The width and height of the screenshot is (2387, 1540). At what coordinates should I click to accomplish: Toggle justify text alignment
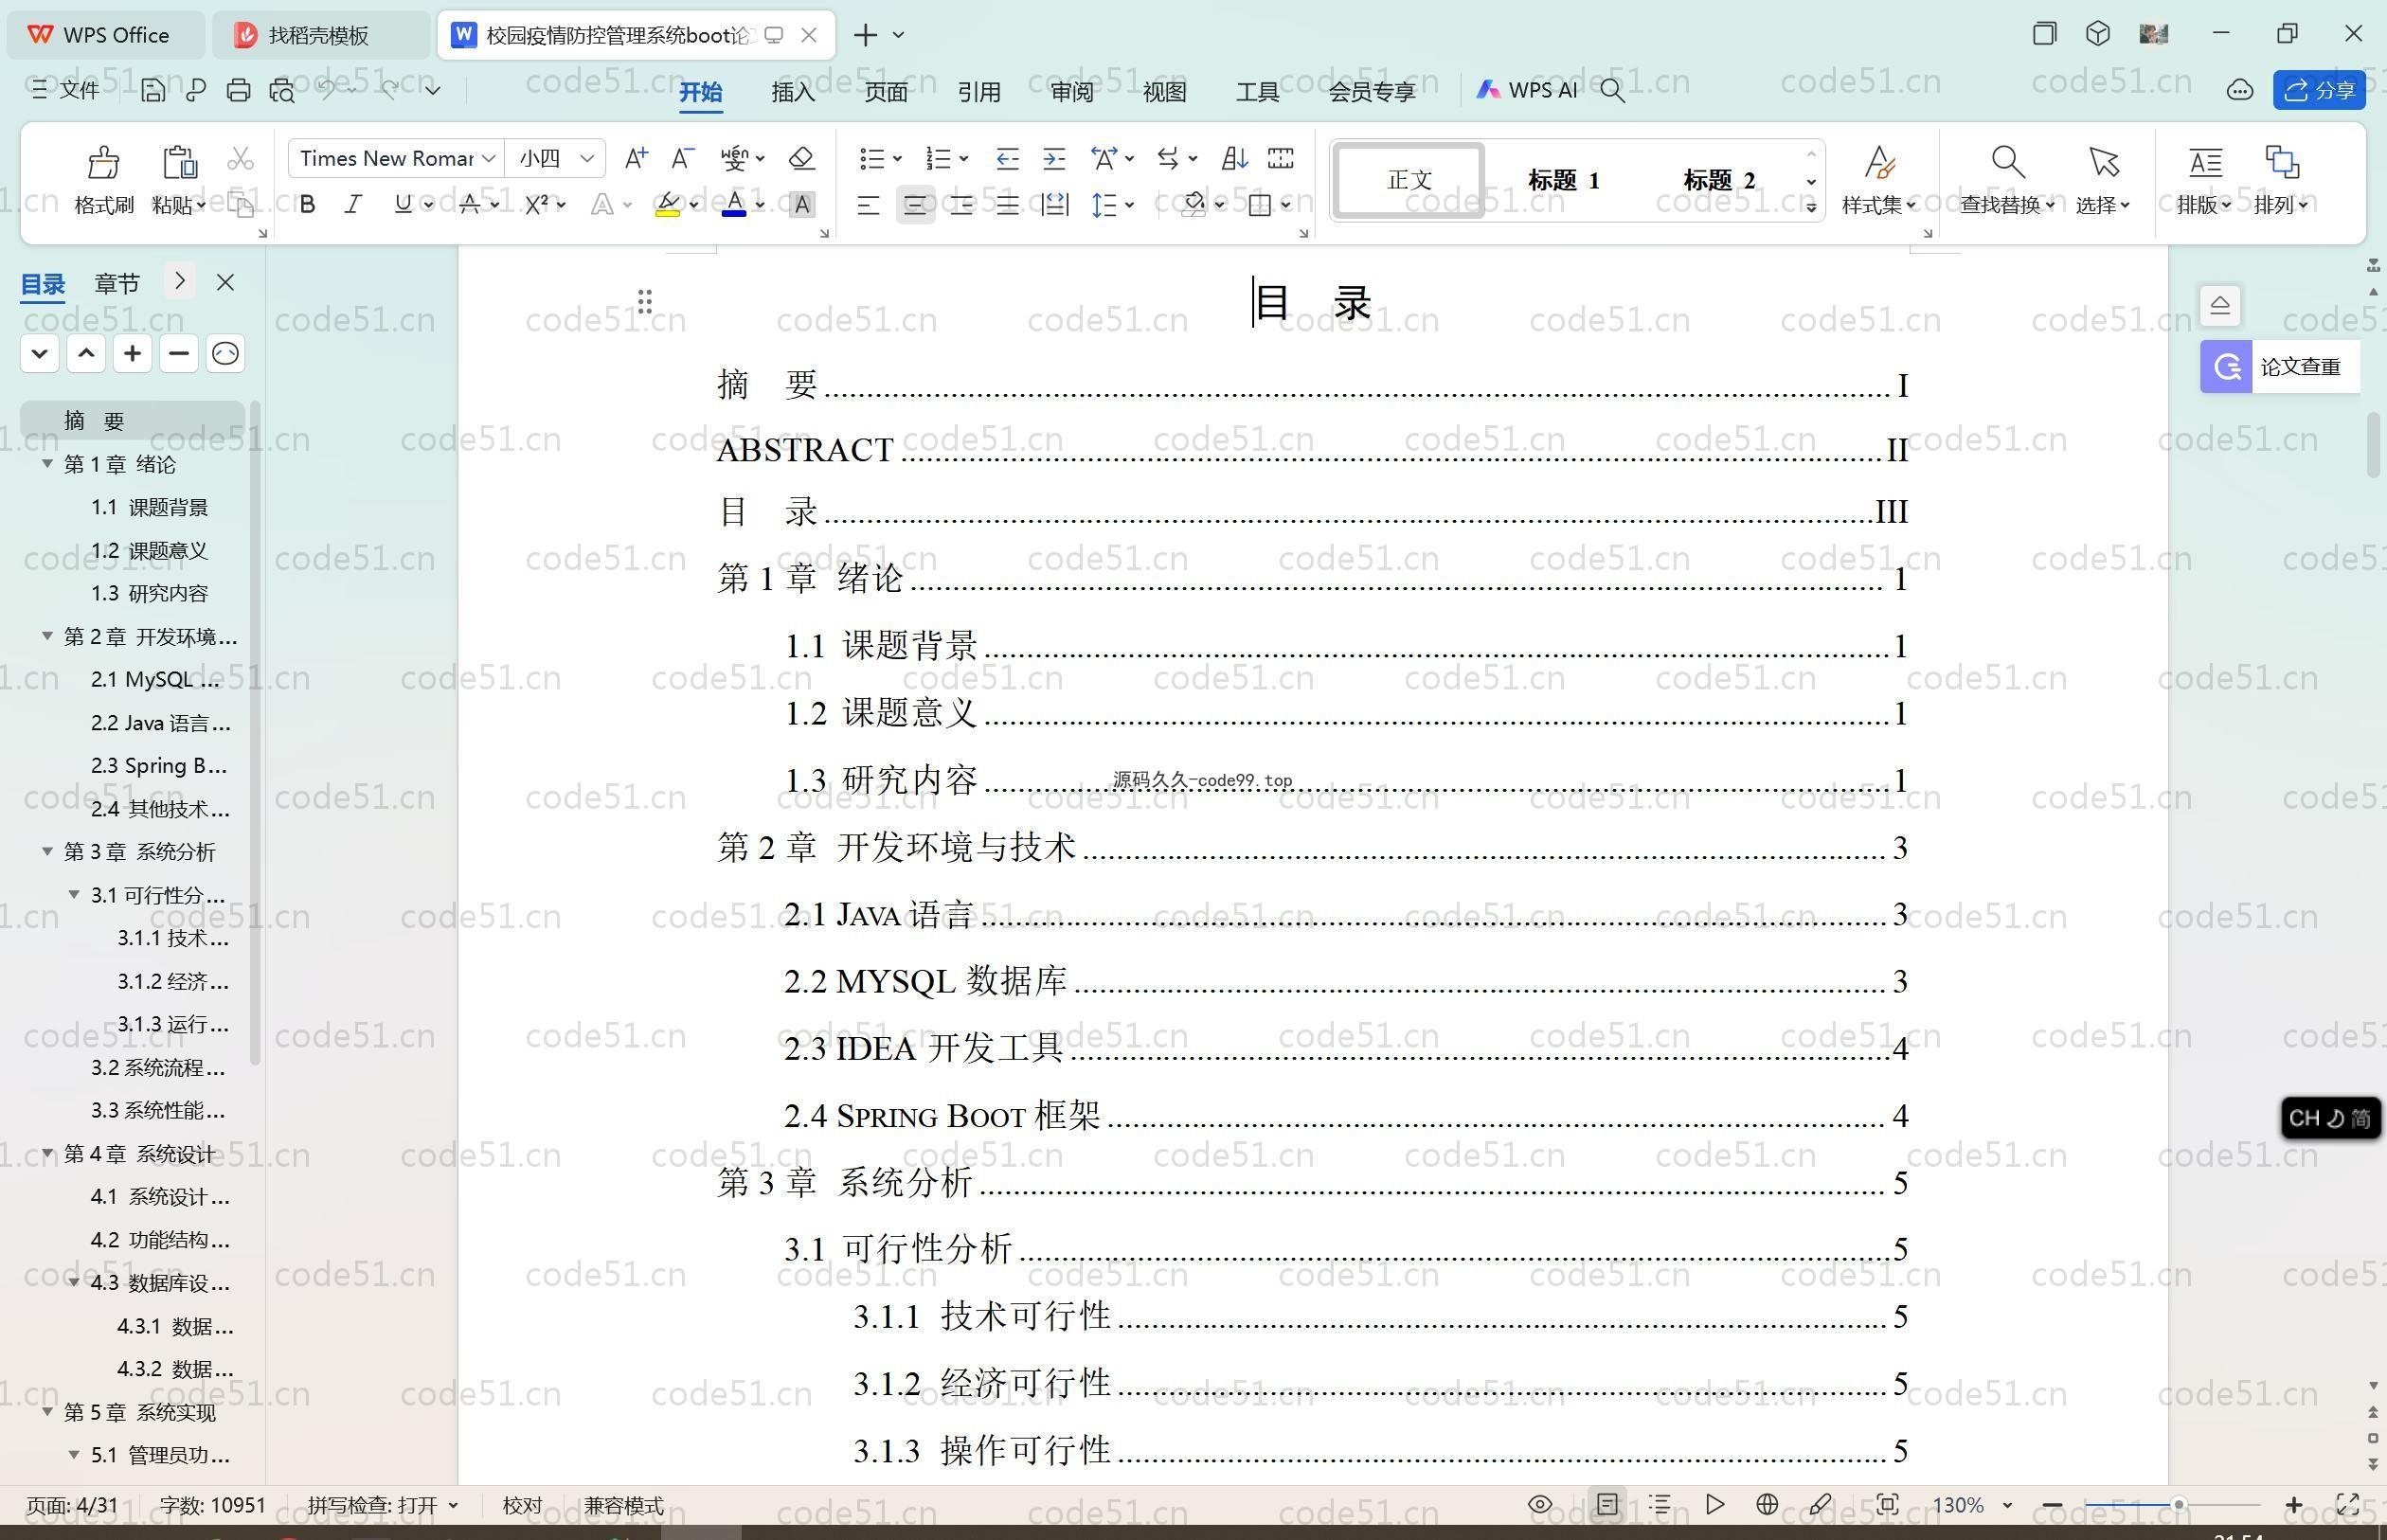pos(1007,206)
